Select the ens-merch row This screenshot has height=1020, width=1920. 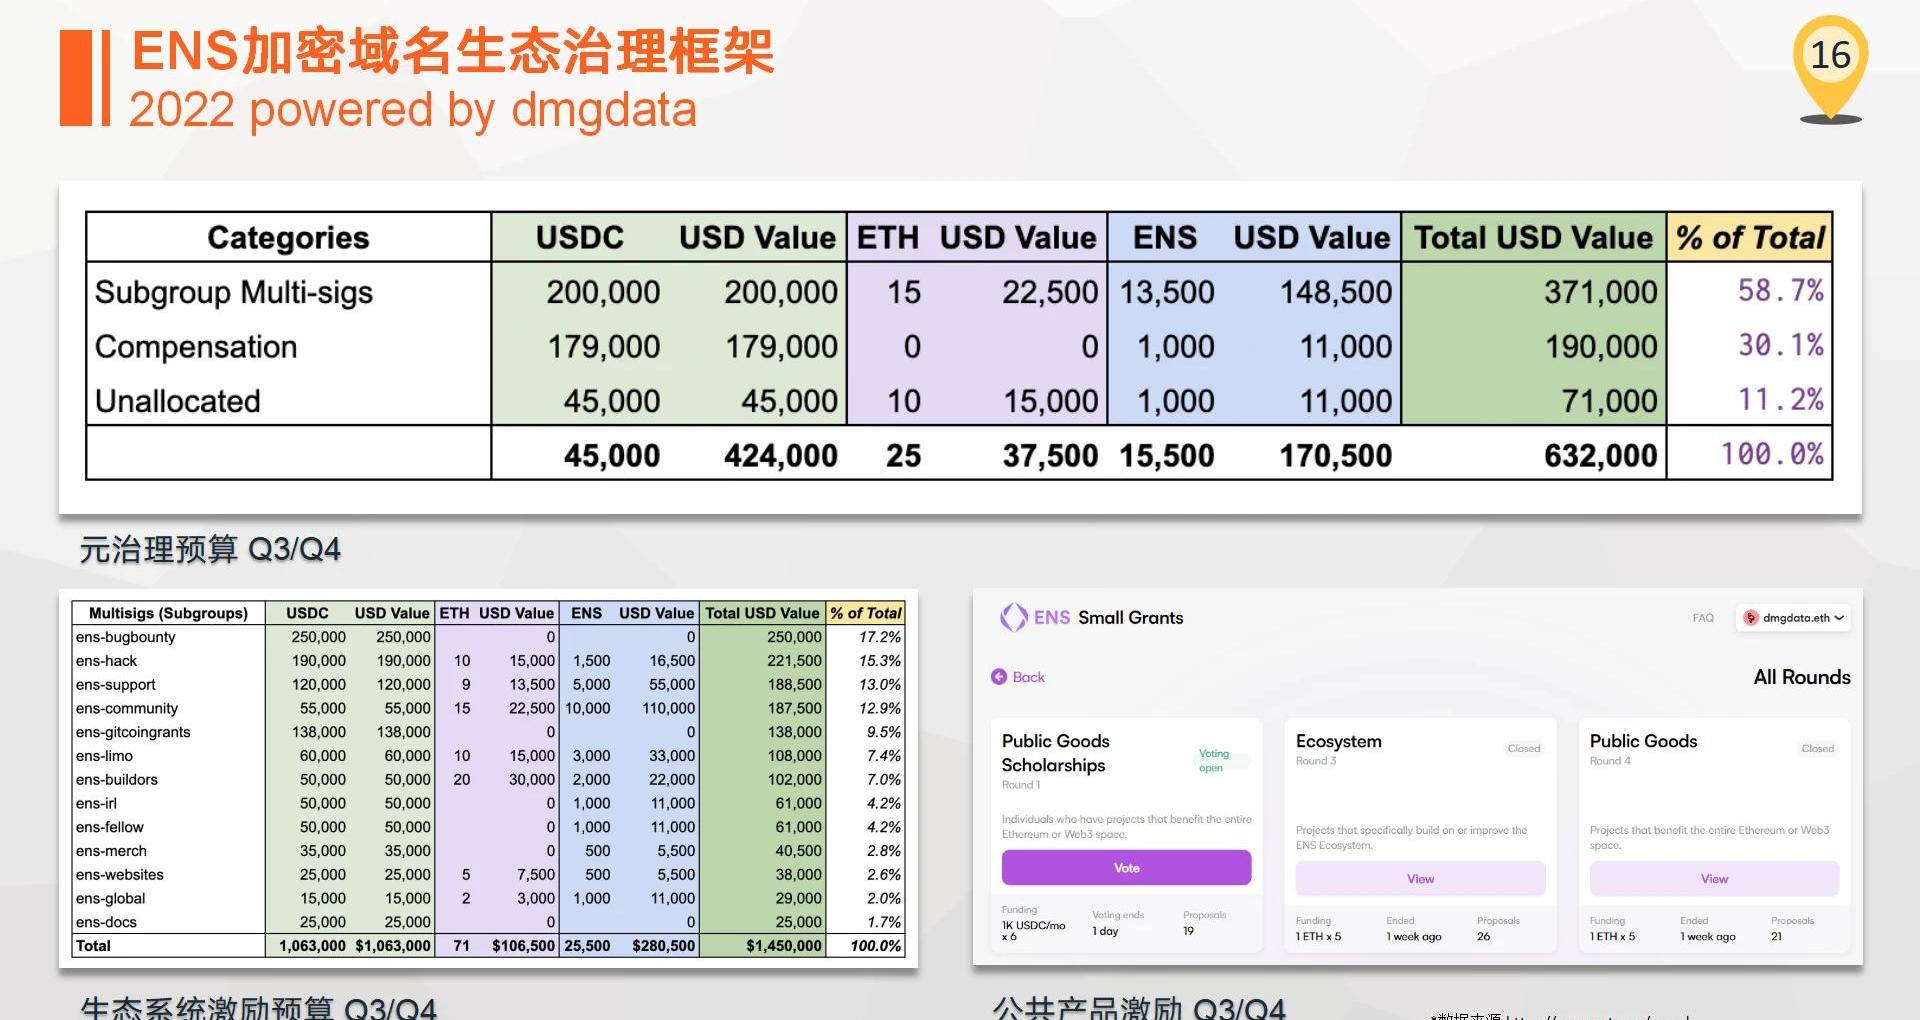tap(488, 851)
